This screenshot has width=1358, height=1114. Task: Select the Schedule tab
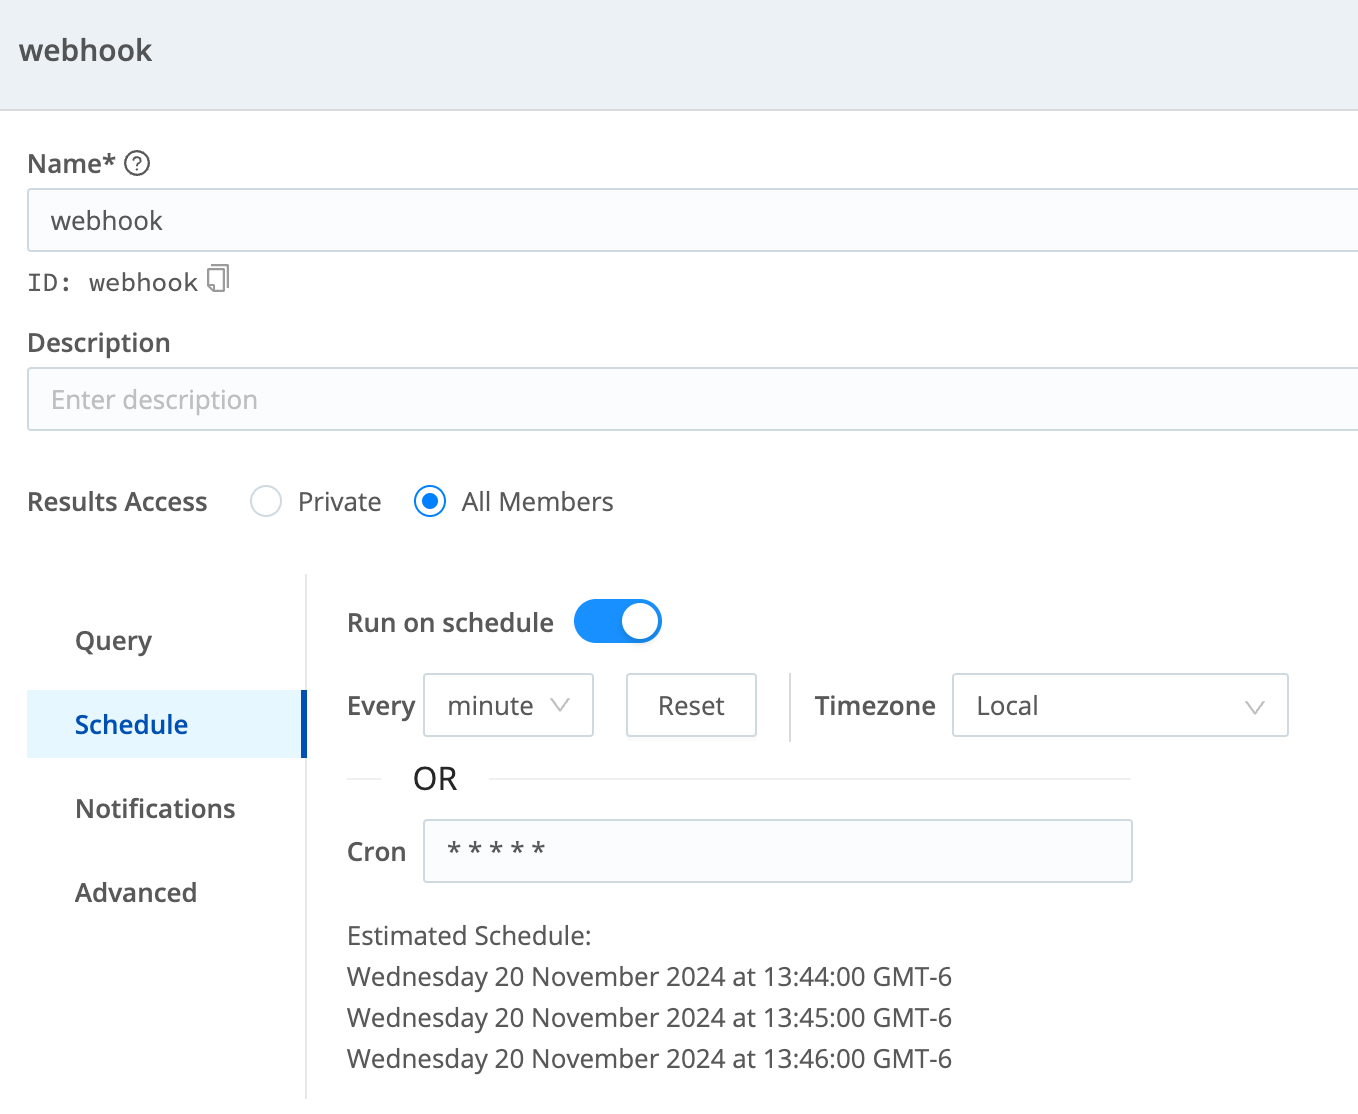tap(132, 724)
